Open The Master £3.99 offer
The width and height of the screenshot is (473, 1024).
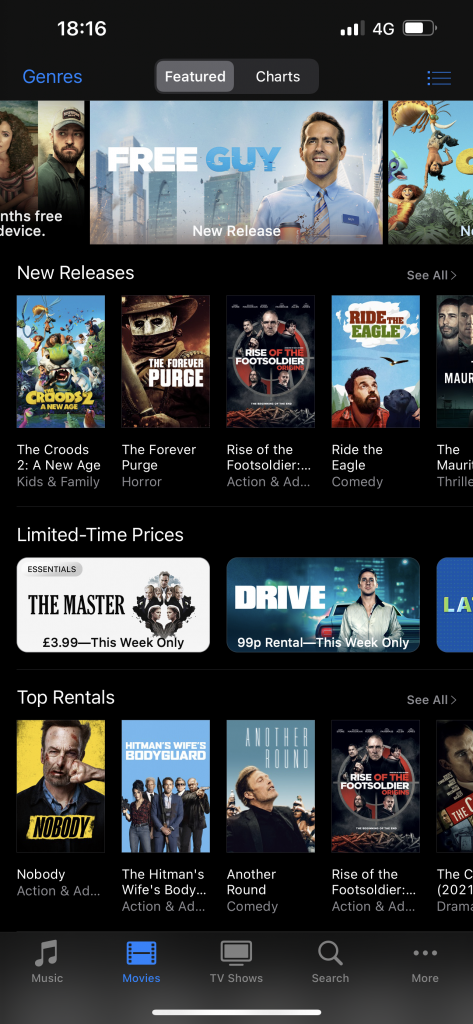pos(113,605)
